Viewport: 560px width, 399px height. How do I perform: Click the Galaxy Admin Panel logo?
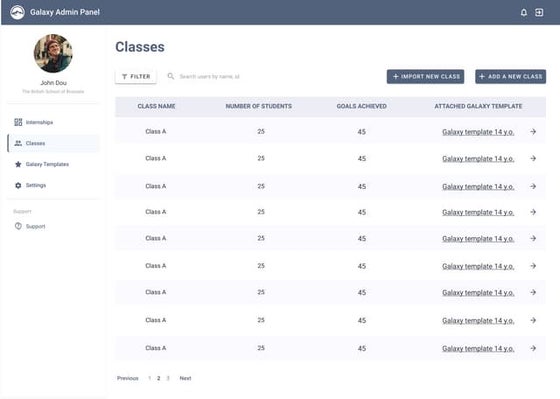coord(17,12)
